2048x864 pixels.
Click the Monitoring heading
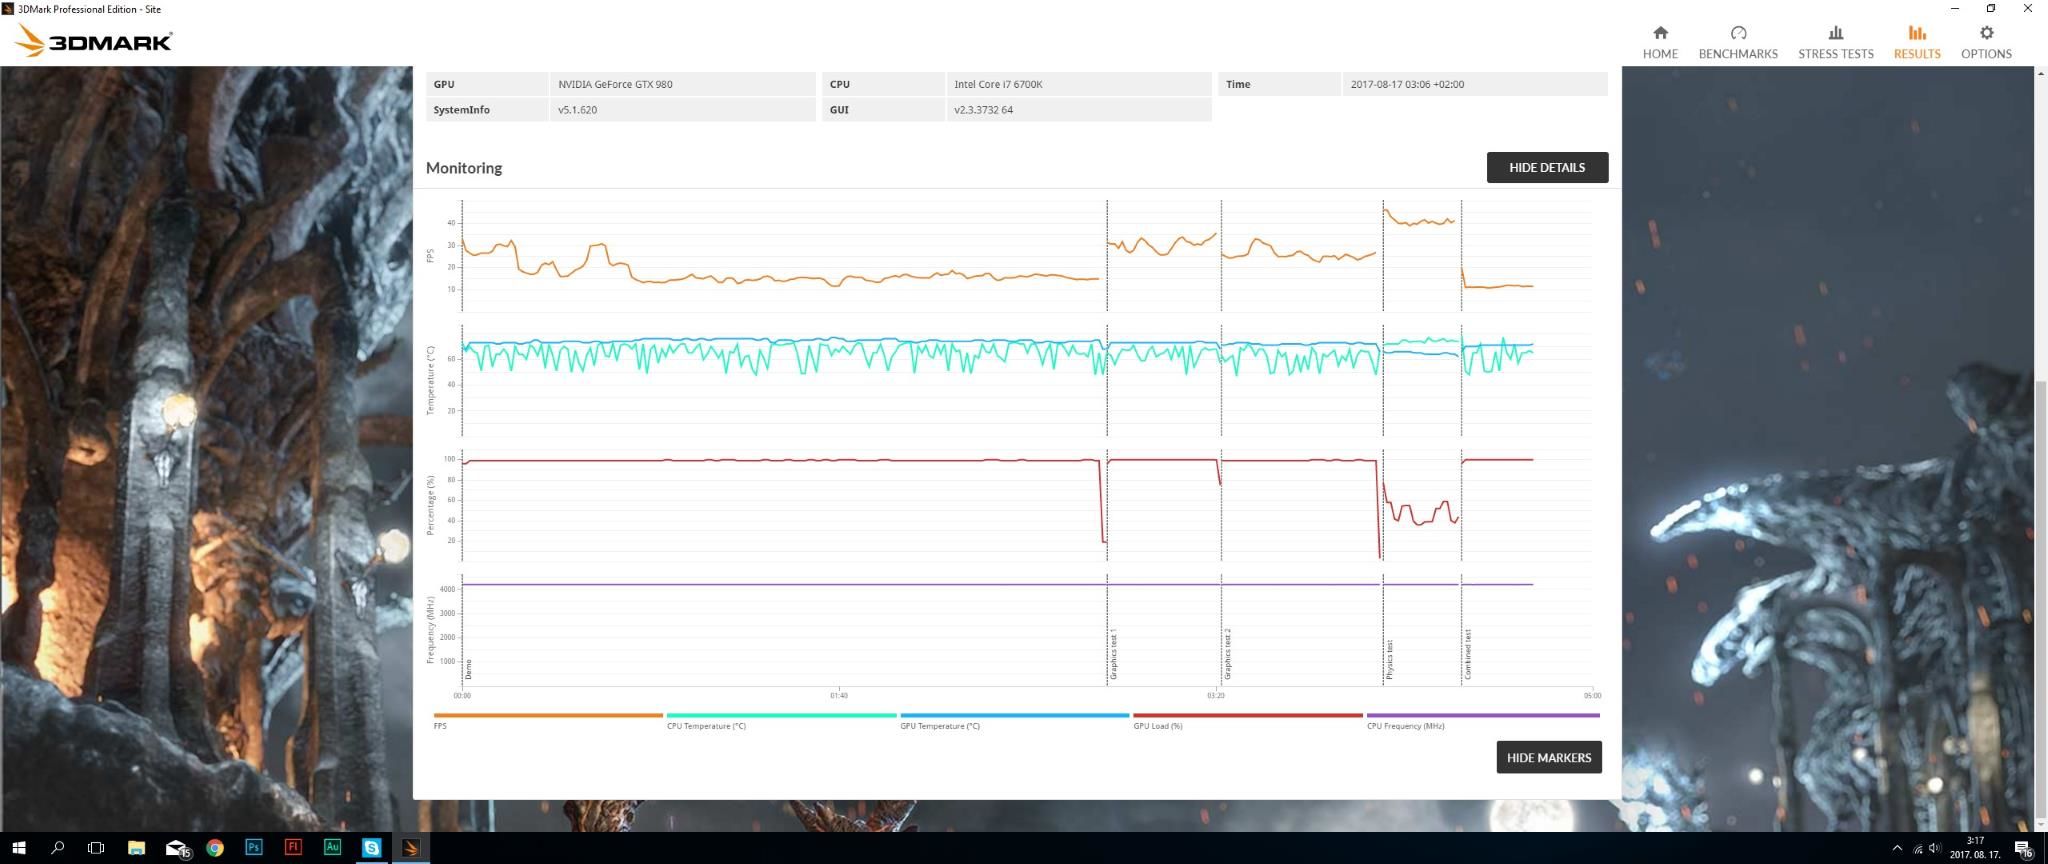(x=464, y=168)
